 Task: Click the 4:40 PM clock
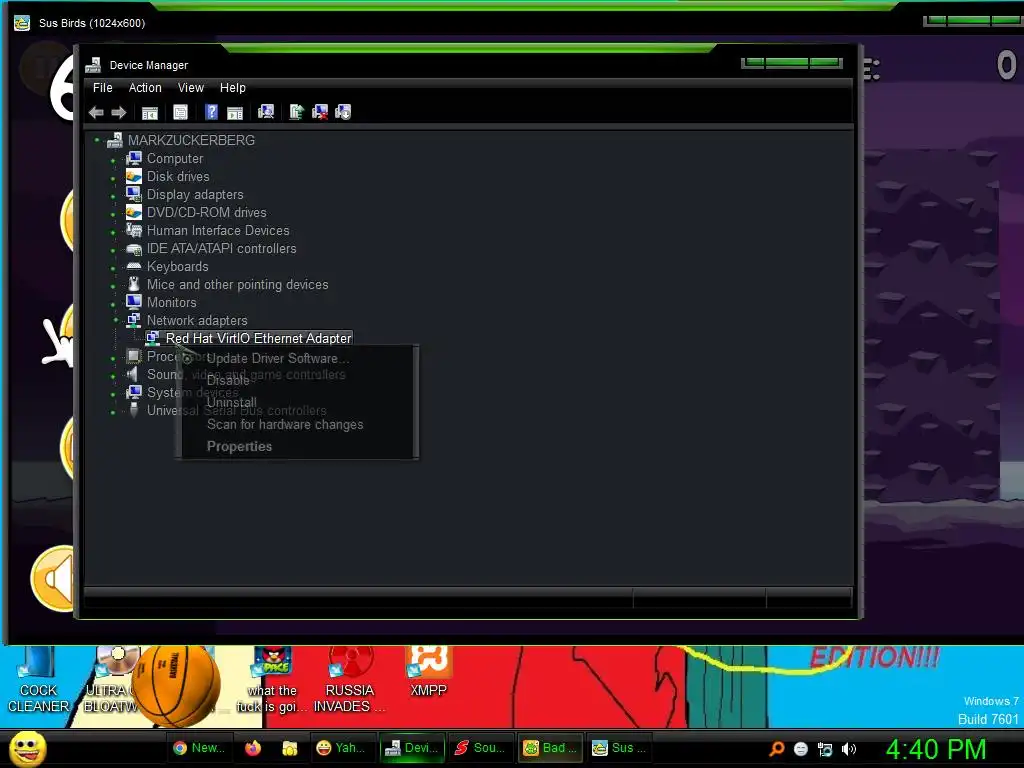click(936, 749)
